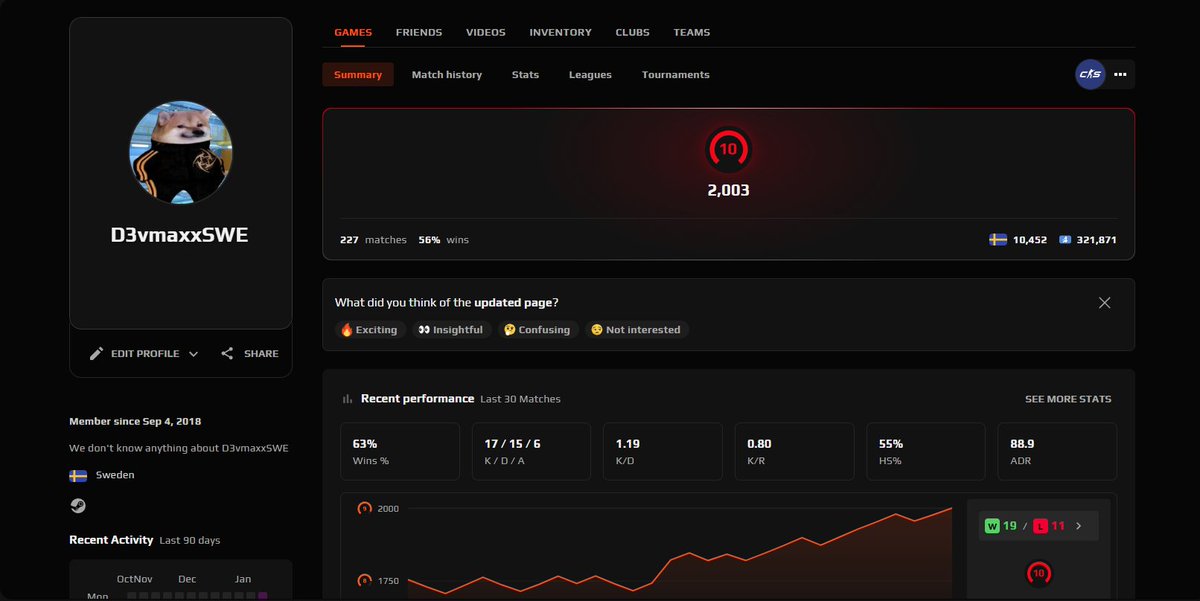The image size is (1200, 601).
Task: Click the pencil Edit Profile icon
Action: click(x=97, y=354)
